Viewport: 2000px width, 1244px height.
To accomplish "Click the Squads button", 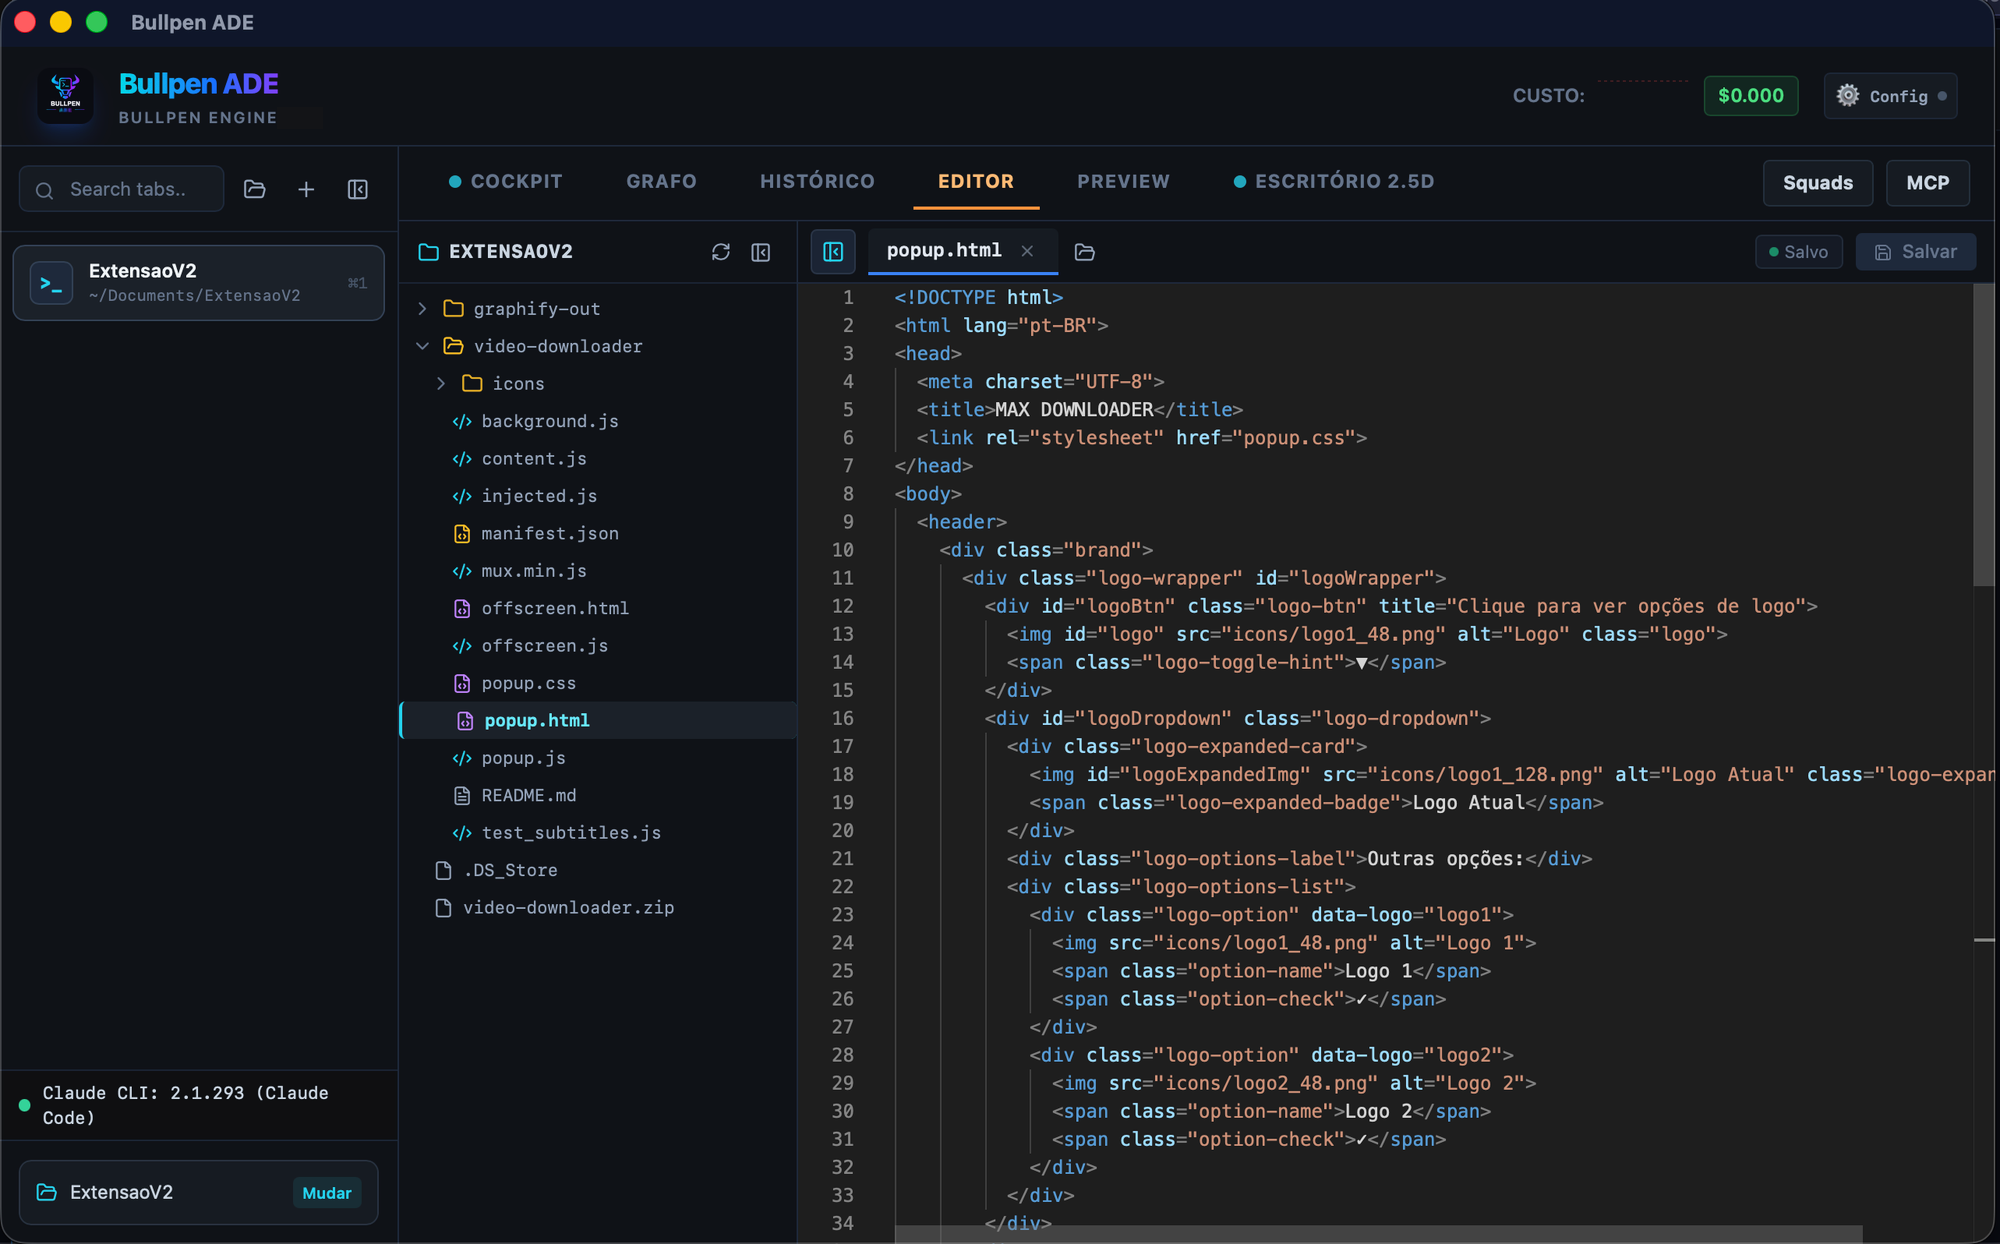I will pos(1818,183).
